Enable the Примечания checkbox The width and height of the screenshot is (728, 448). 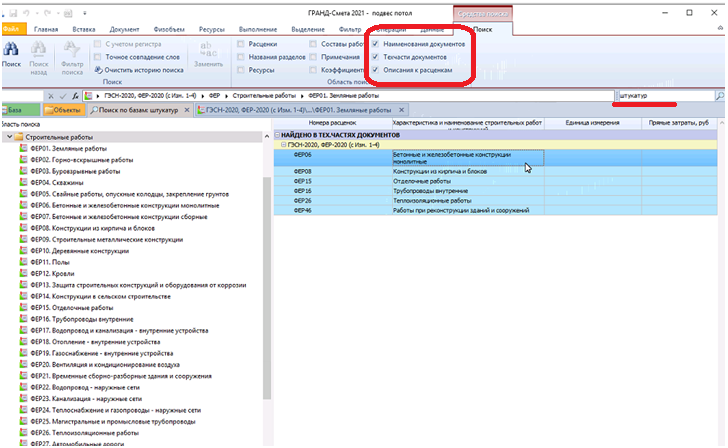313,57
